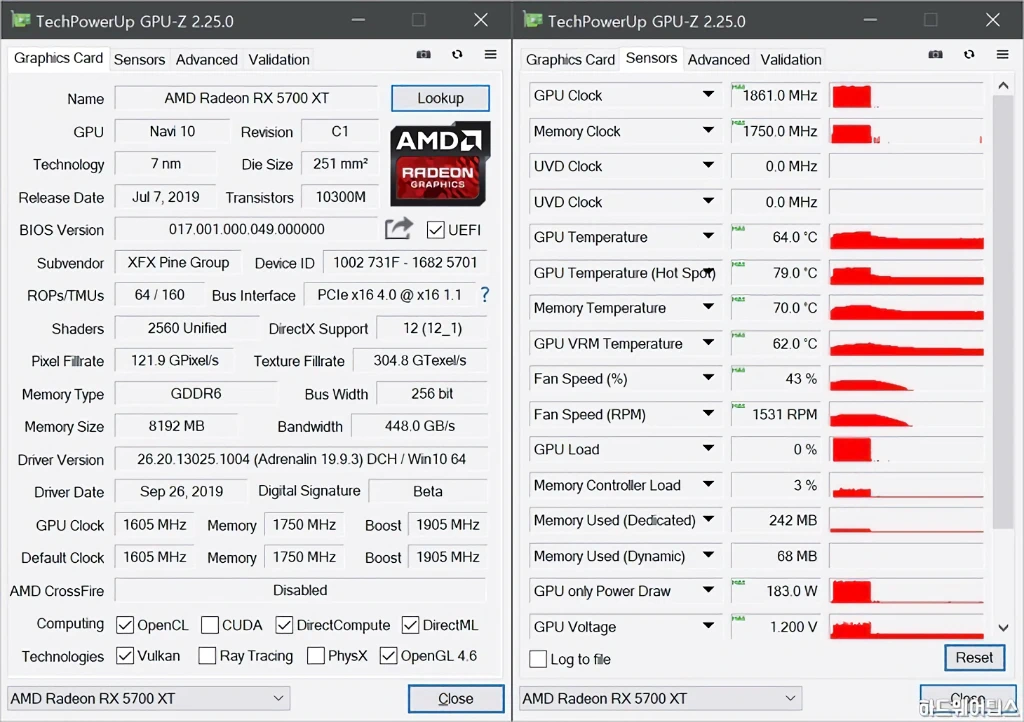Open the hamburger menu in Sensors window
Screen dimensions: 1024x722
pos(1002,55)
